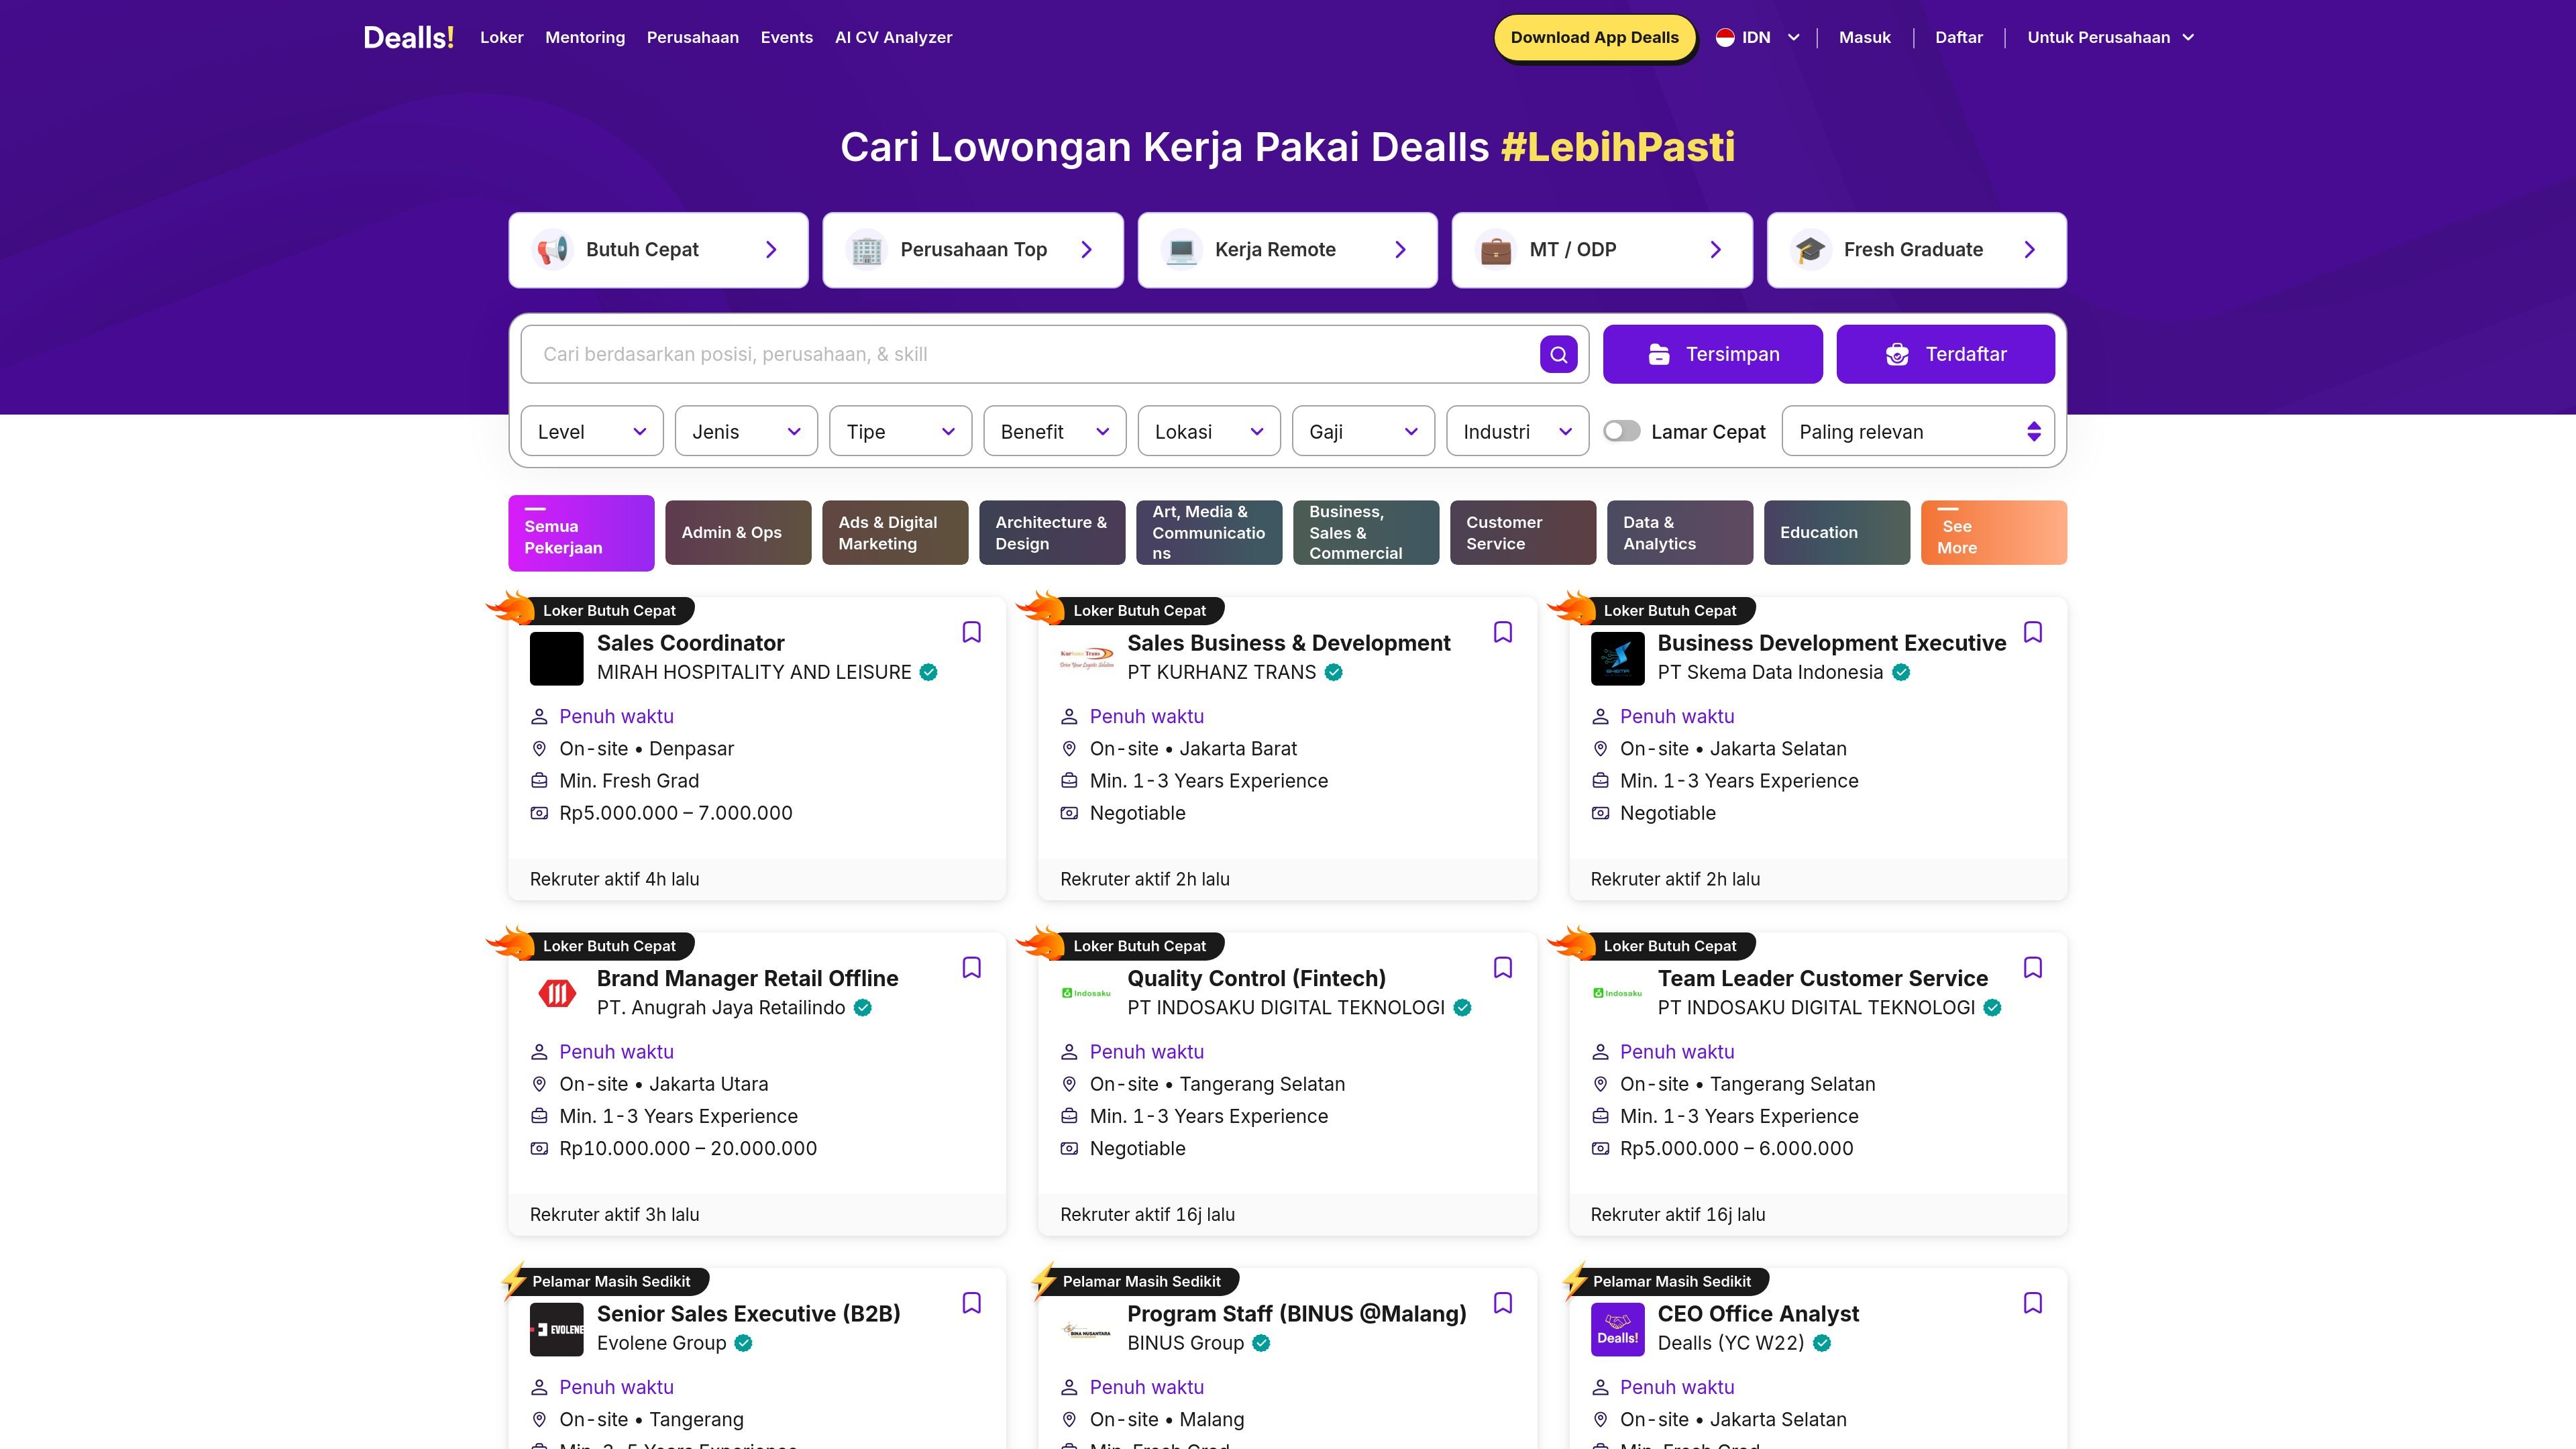Select Art, Media & Communications category
The image size is (2576, 1449).
click(1209, 533)
